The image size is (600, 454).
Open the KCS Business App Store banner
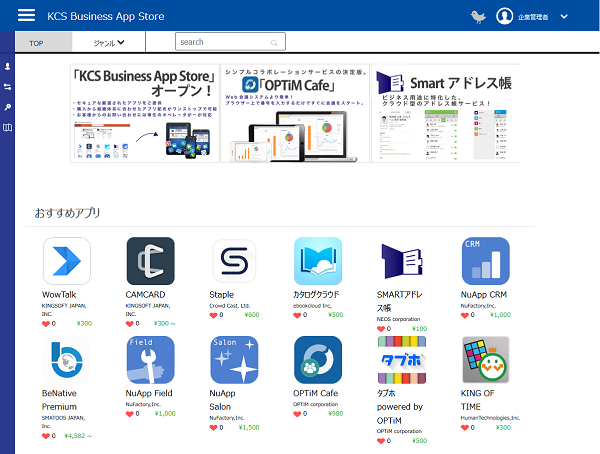145,113
